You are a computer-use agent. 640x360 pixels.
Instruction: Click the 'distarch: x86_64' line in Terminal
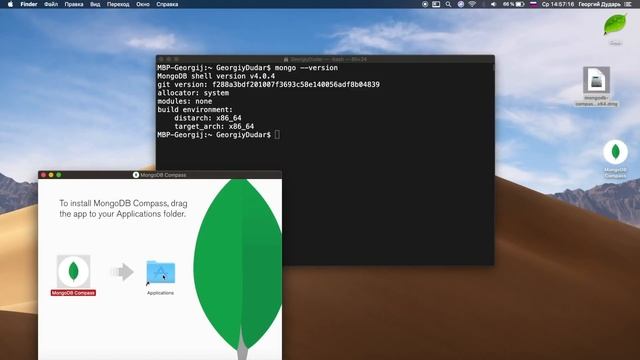(x=208, y=118)
